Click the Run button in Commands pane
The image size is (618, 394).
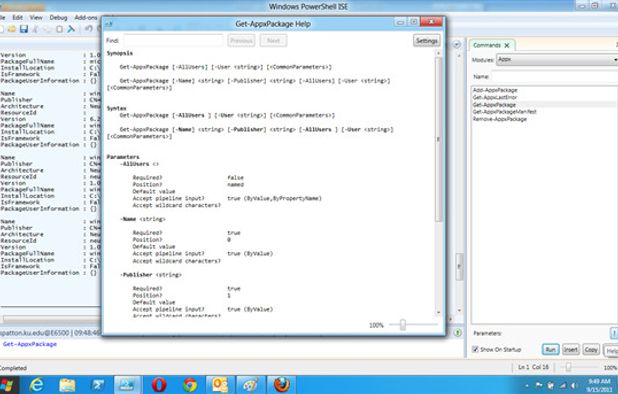point(550,349)
